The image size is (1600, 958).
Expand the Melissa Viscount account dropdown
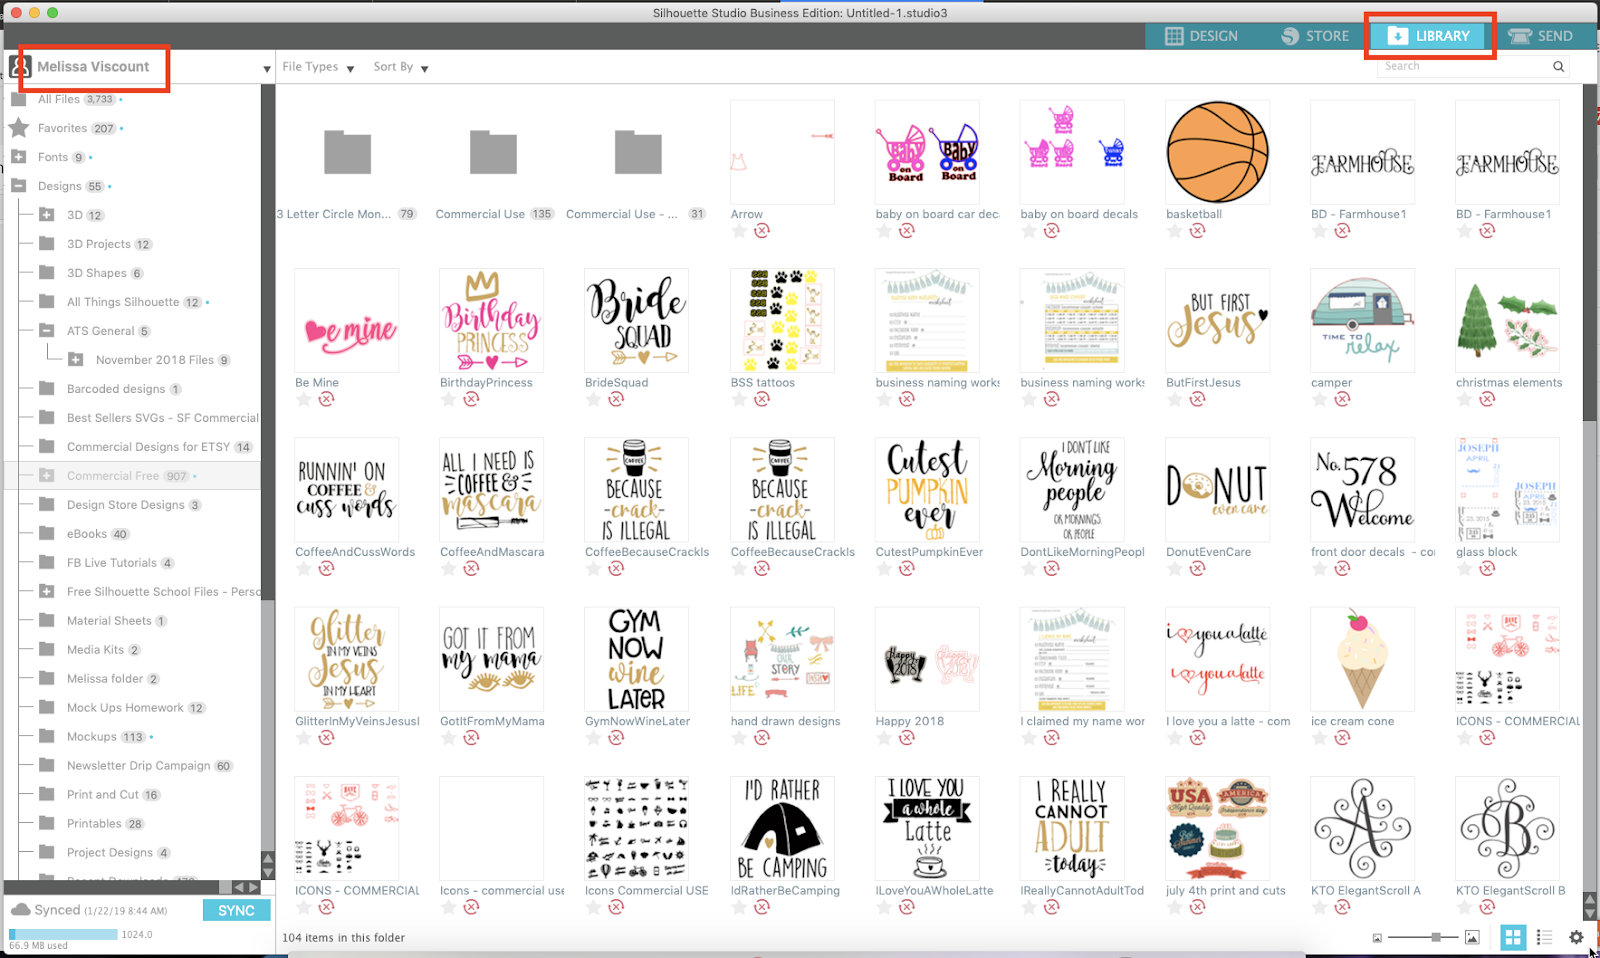coord(266,68)
